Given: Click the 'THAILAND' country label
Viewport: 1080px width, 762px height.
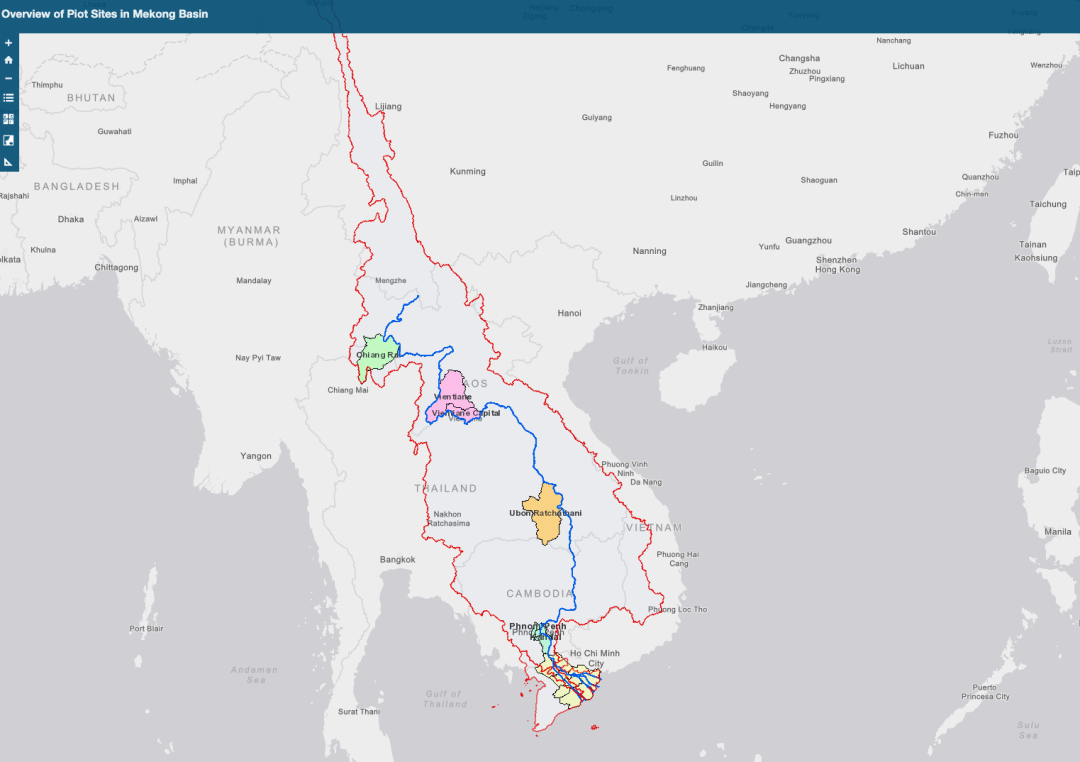Looking at the screenshot, I should [x=446, y=488].
